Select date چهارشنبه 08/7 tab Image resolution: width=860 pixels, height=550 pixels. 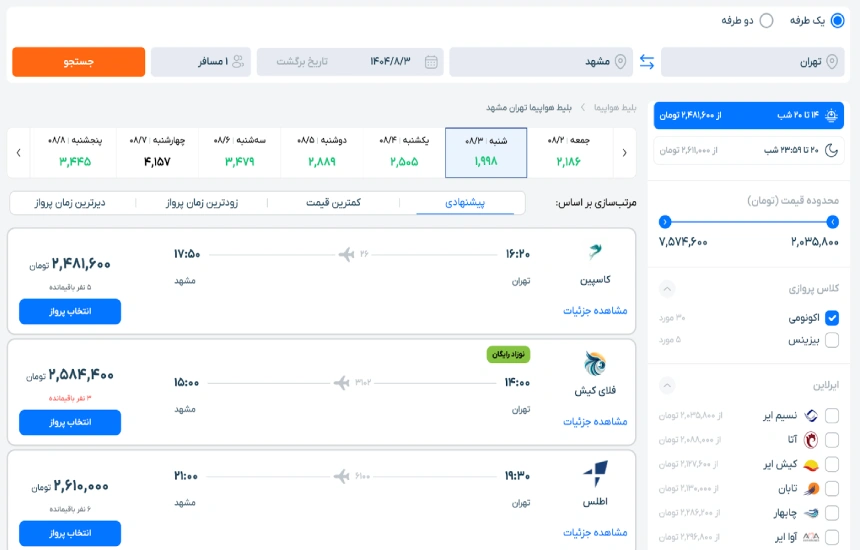[157, 152]
